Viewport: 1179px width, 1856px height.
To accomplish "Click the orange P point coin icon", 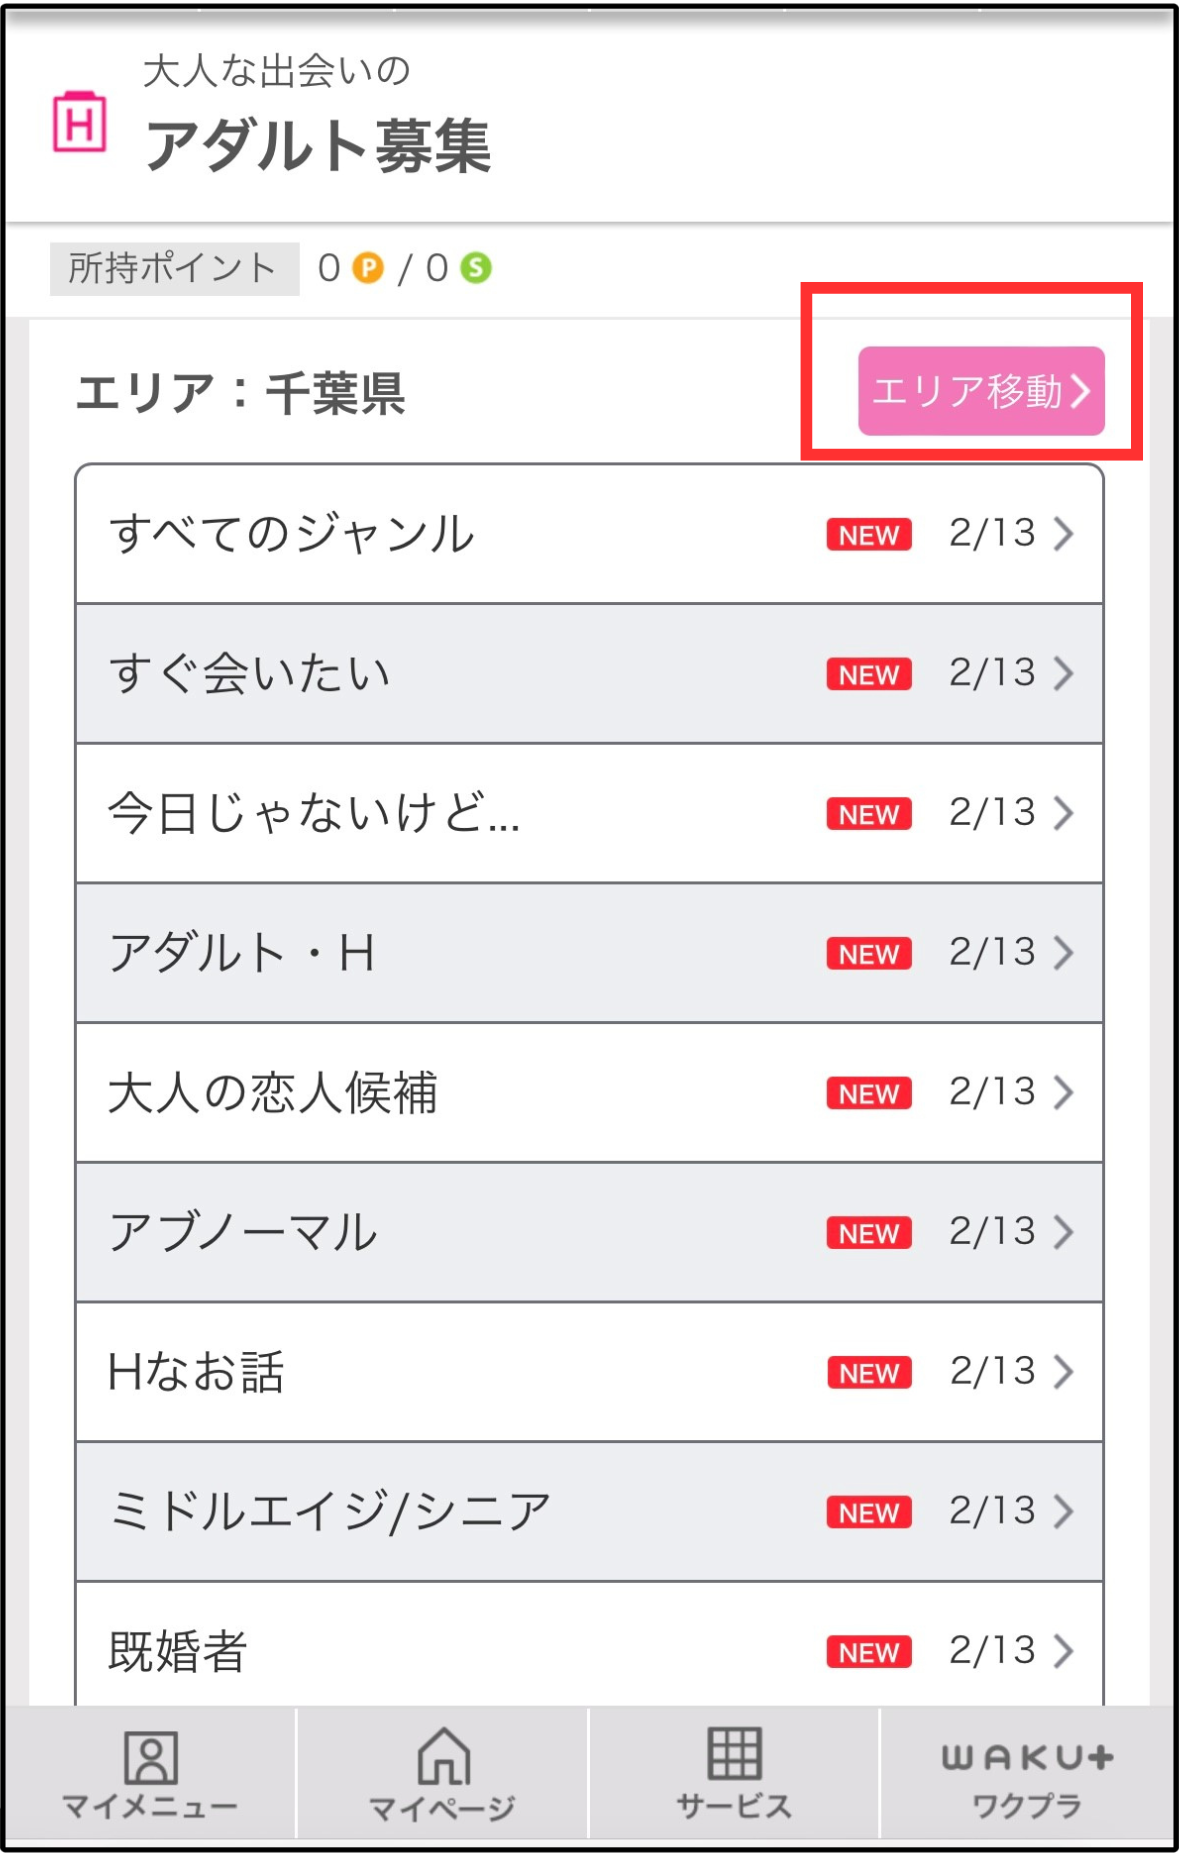I will [368, 268].
